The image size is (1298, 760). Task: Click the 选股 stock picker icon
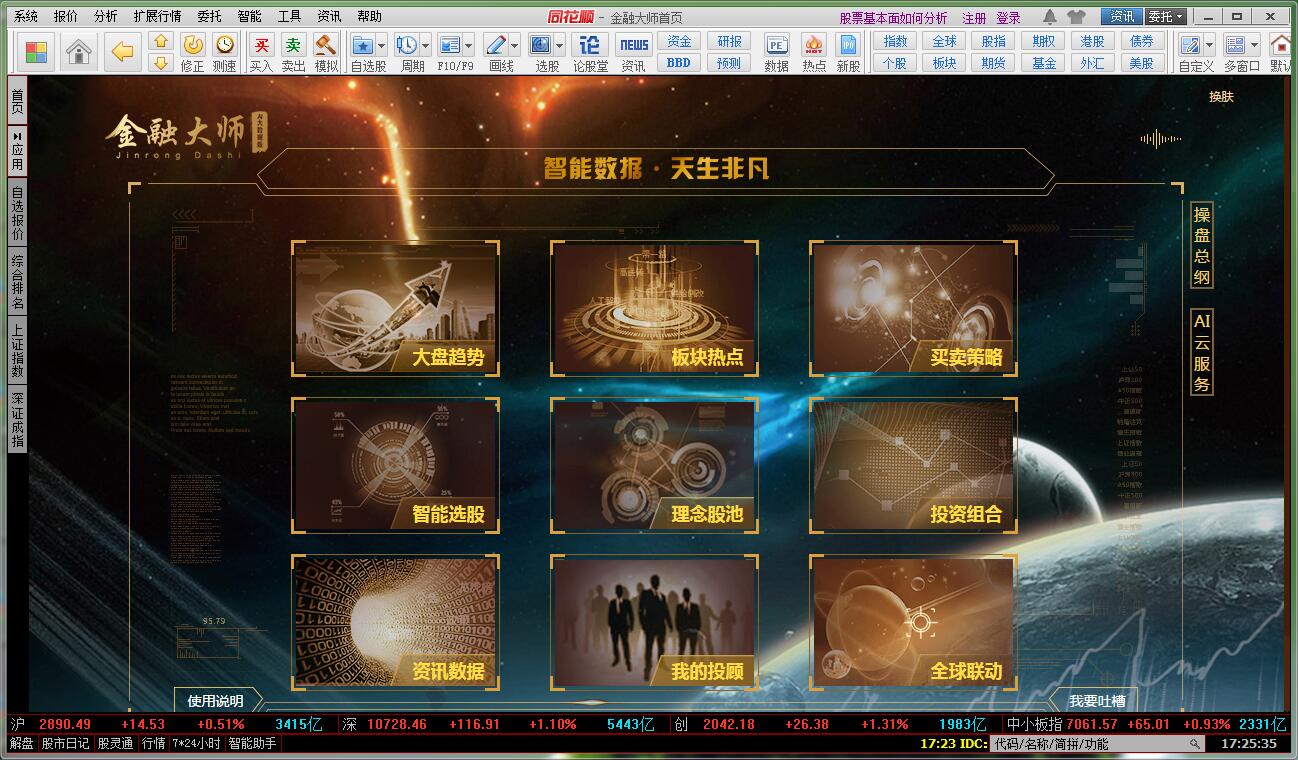tap(541, 45)
